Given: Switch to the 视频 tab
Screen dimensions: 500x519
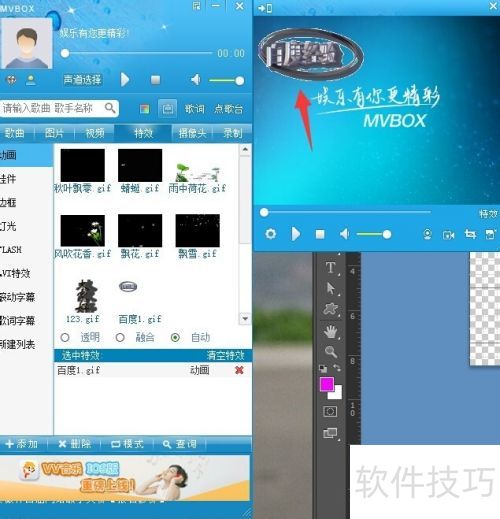Looking at the screenshot, I should (95, 133).
